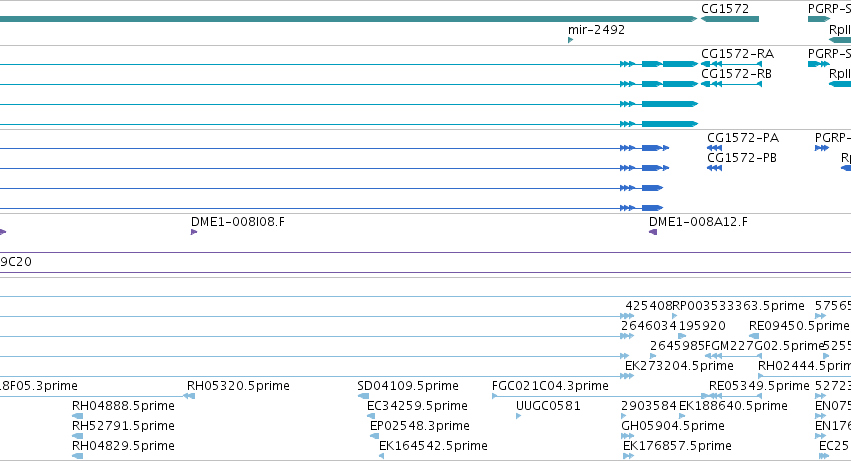Screen dimensions: 851x461
Task: Click the EK188640.5prime EST label
Action: pyautogui.click(x=733, y=406)
